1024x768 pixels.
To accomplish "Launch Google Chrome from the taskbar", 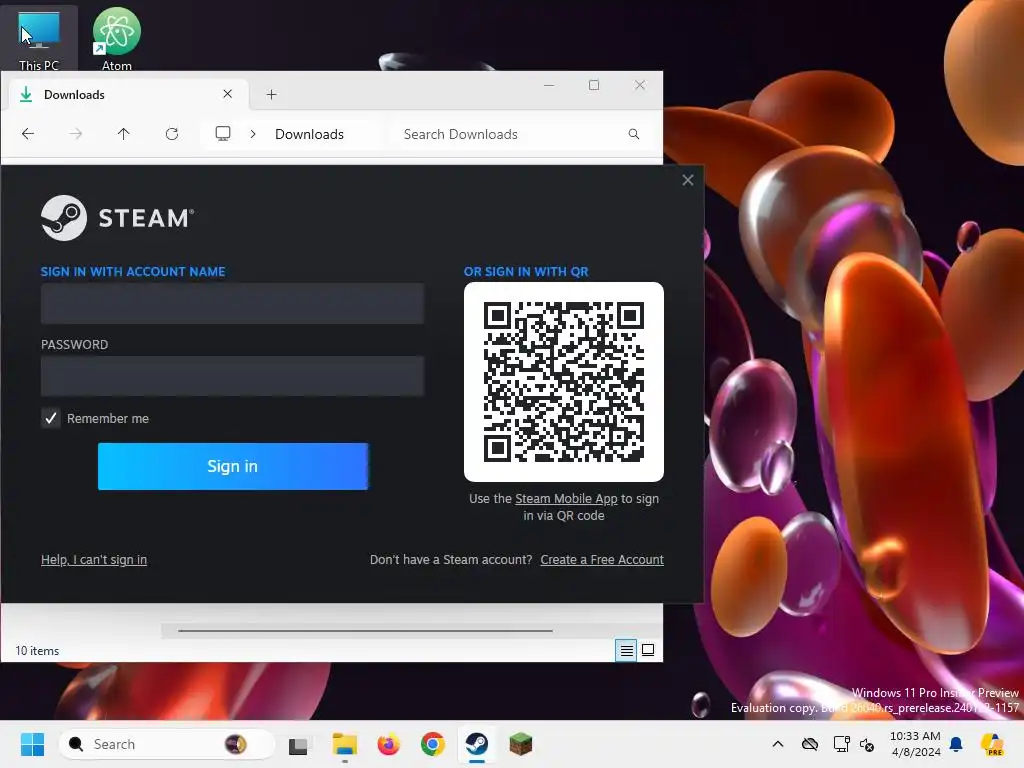I will click(x=432, y=744).
